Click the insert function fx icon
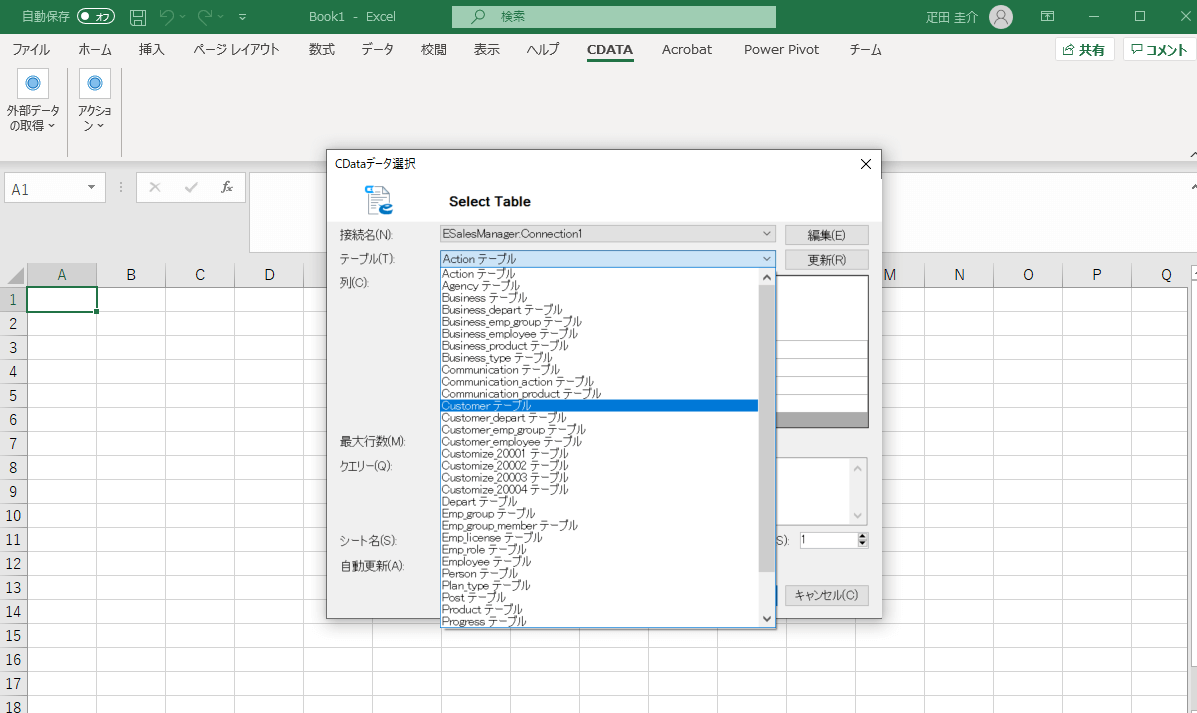This screenshot has height=713, width=1197. [227, 187]
